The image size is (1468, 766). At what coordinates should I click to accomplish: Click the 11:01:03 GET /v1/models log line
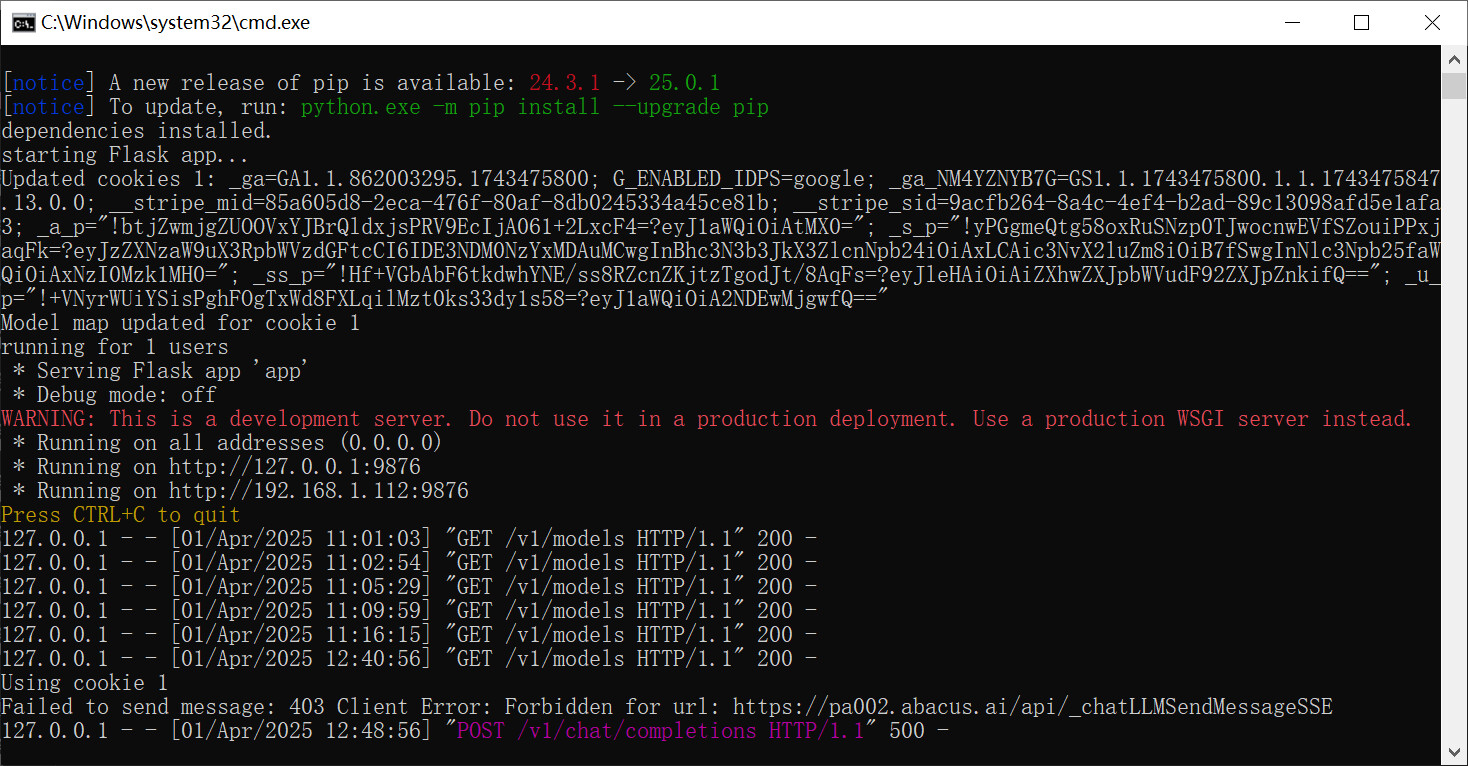(x=409, y=539)
